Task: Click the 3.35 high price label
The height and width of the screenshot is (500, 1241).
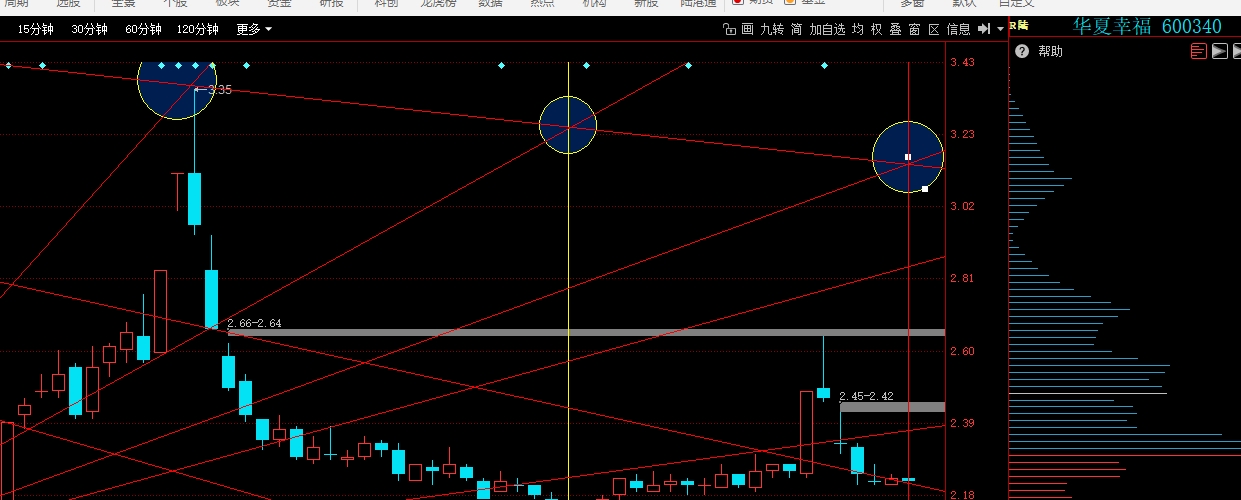Action: (x=220, y=90)
